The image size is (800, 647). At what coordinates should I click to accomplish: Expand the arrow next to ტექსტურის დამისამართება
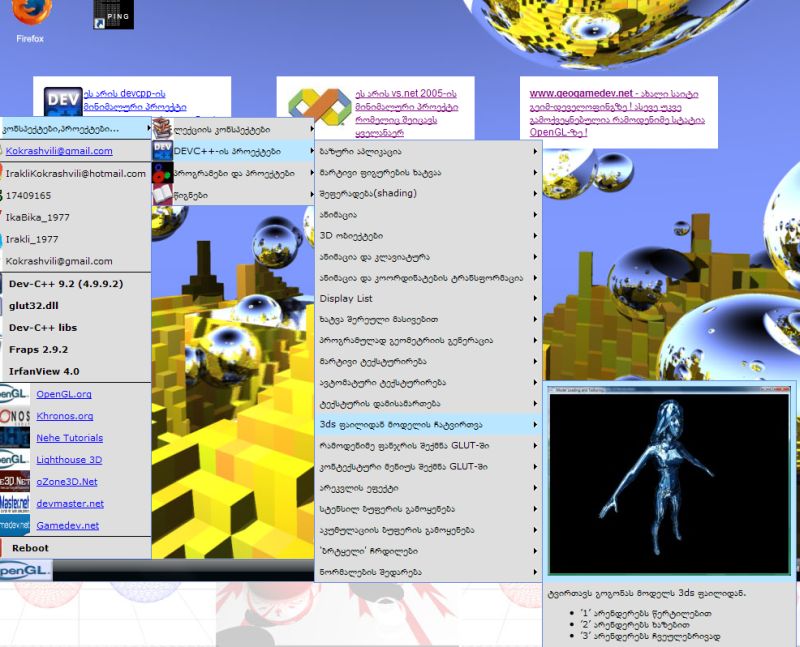535,404
